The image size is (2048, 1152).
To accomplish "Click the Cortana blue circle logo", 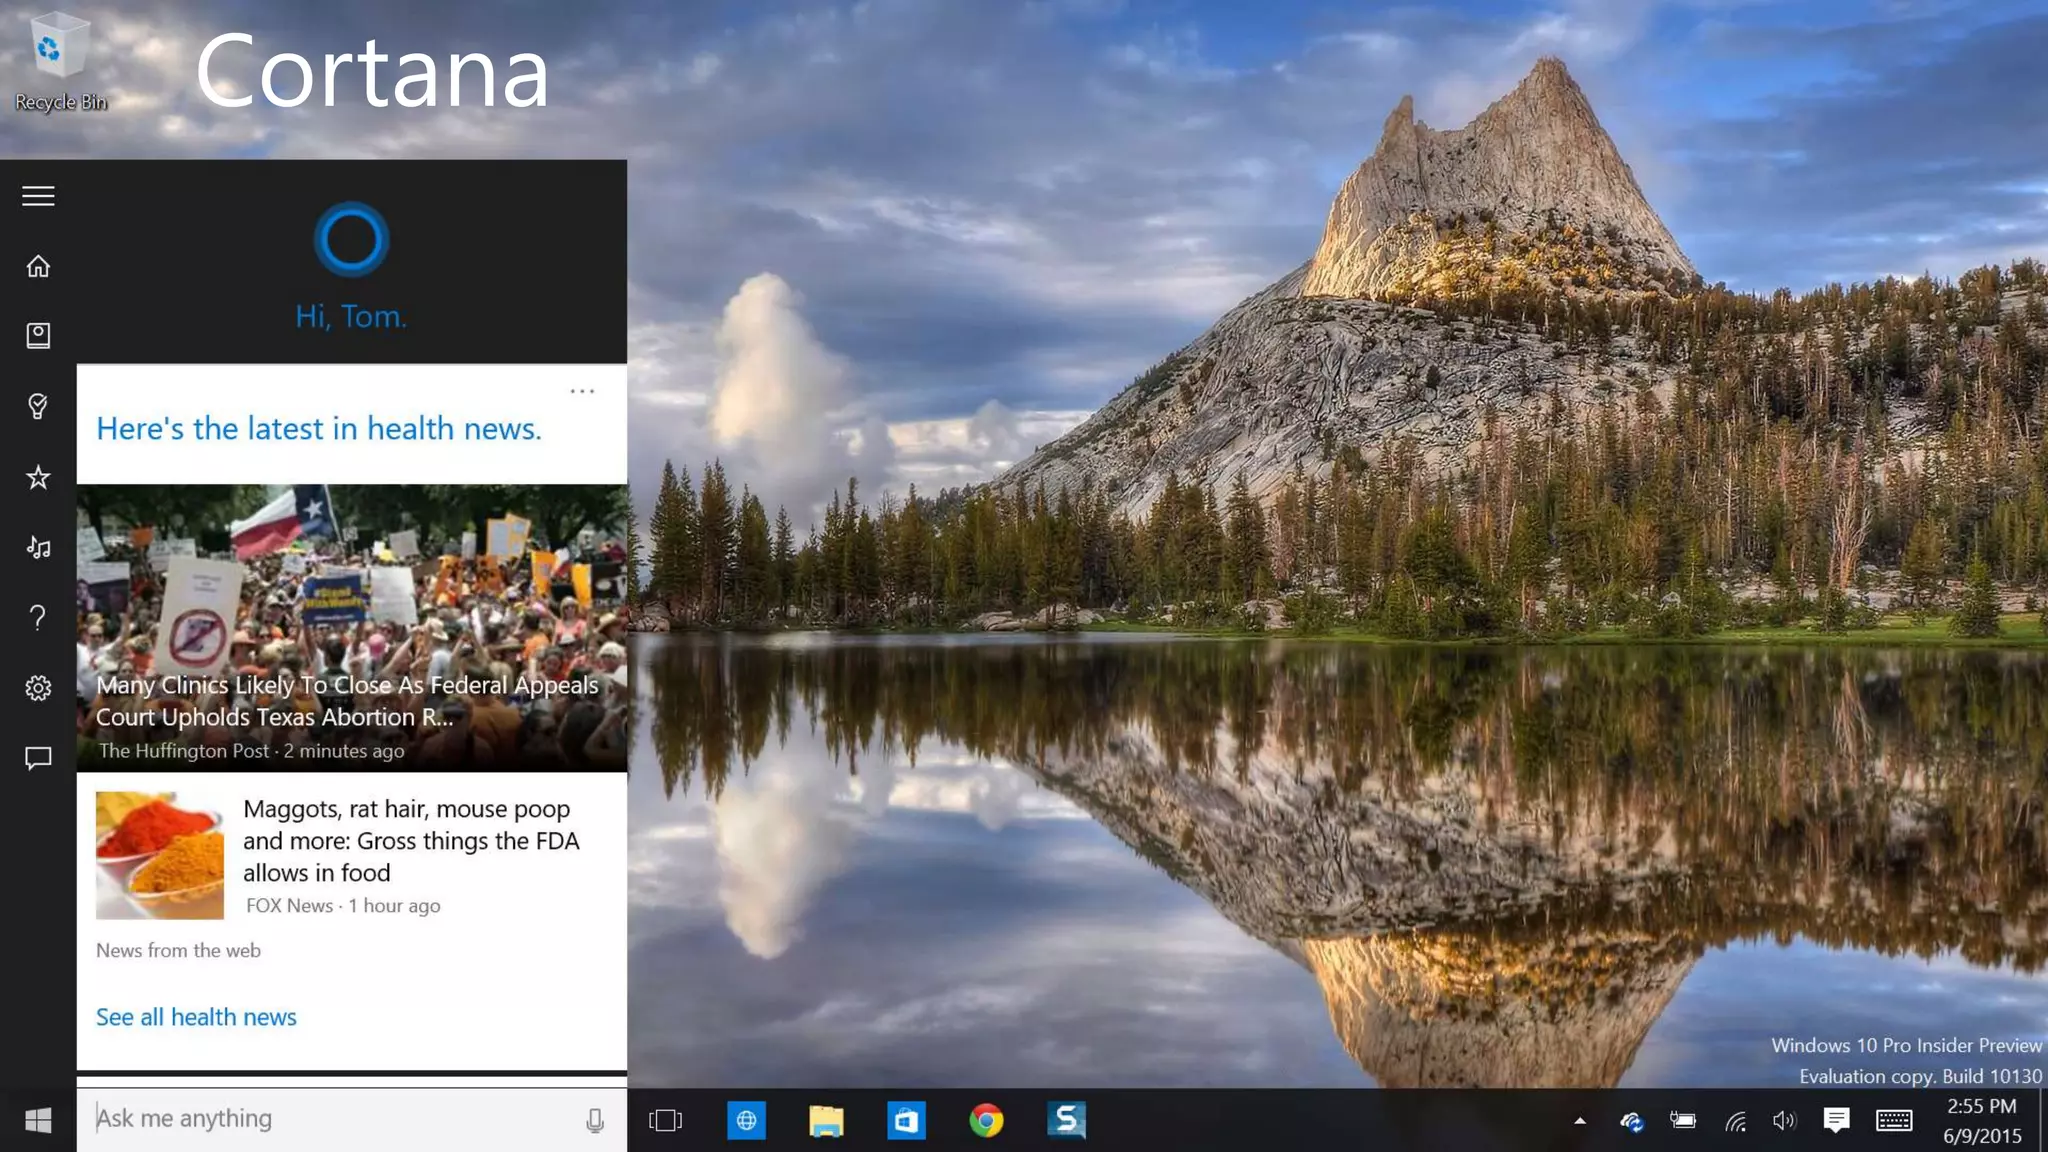I will [x=351, y=240].
